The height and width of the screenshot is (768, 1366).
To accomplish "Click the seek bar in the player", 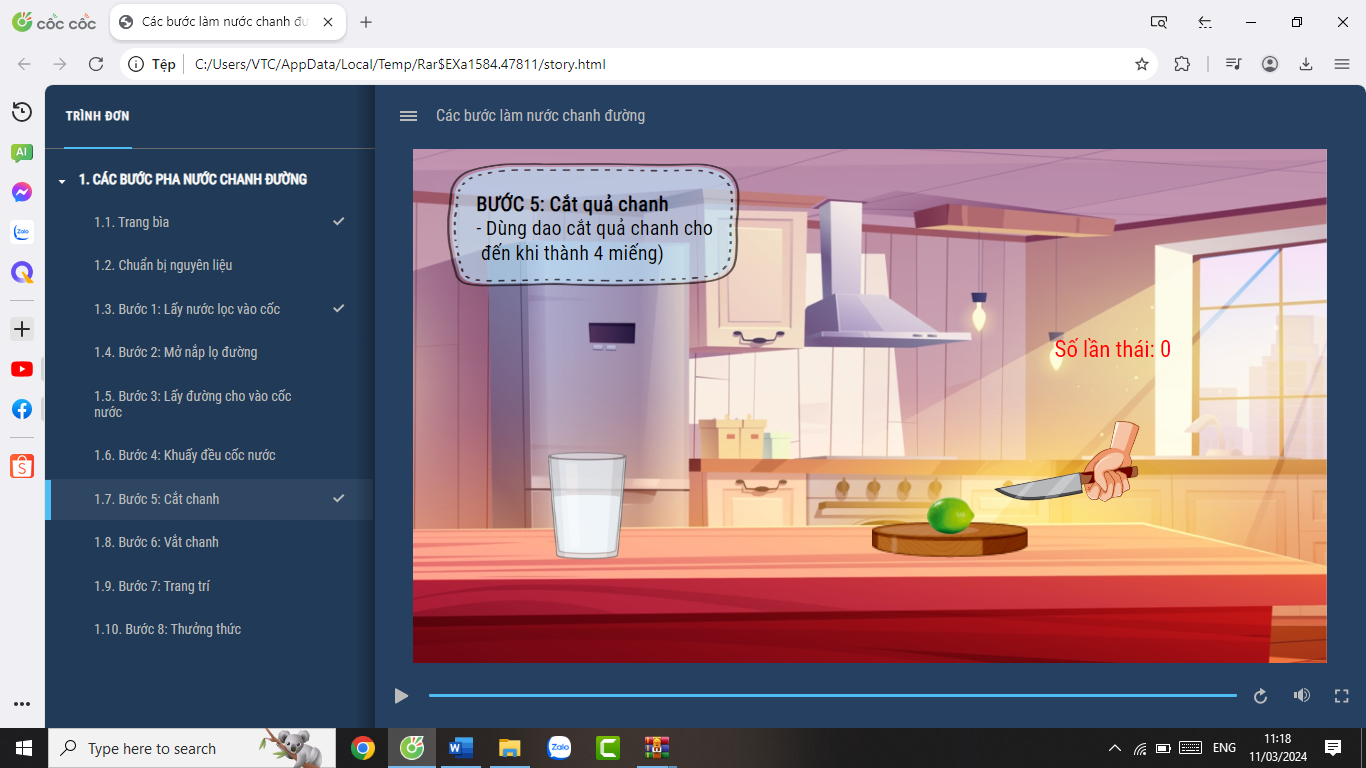I will tap(832, 695).
